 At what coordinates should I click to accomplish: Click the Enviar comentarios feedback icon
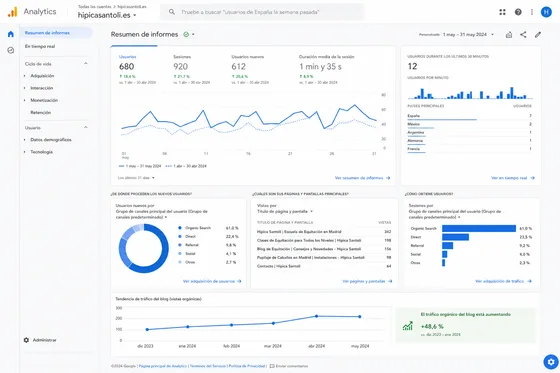point(272,366)
